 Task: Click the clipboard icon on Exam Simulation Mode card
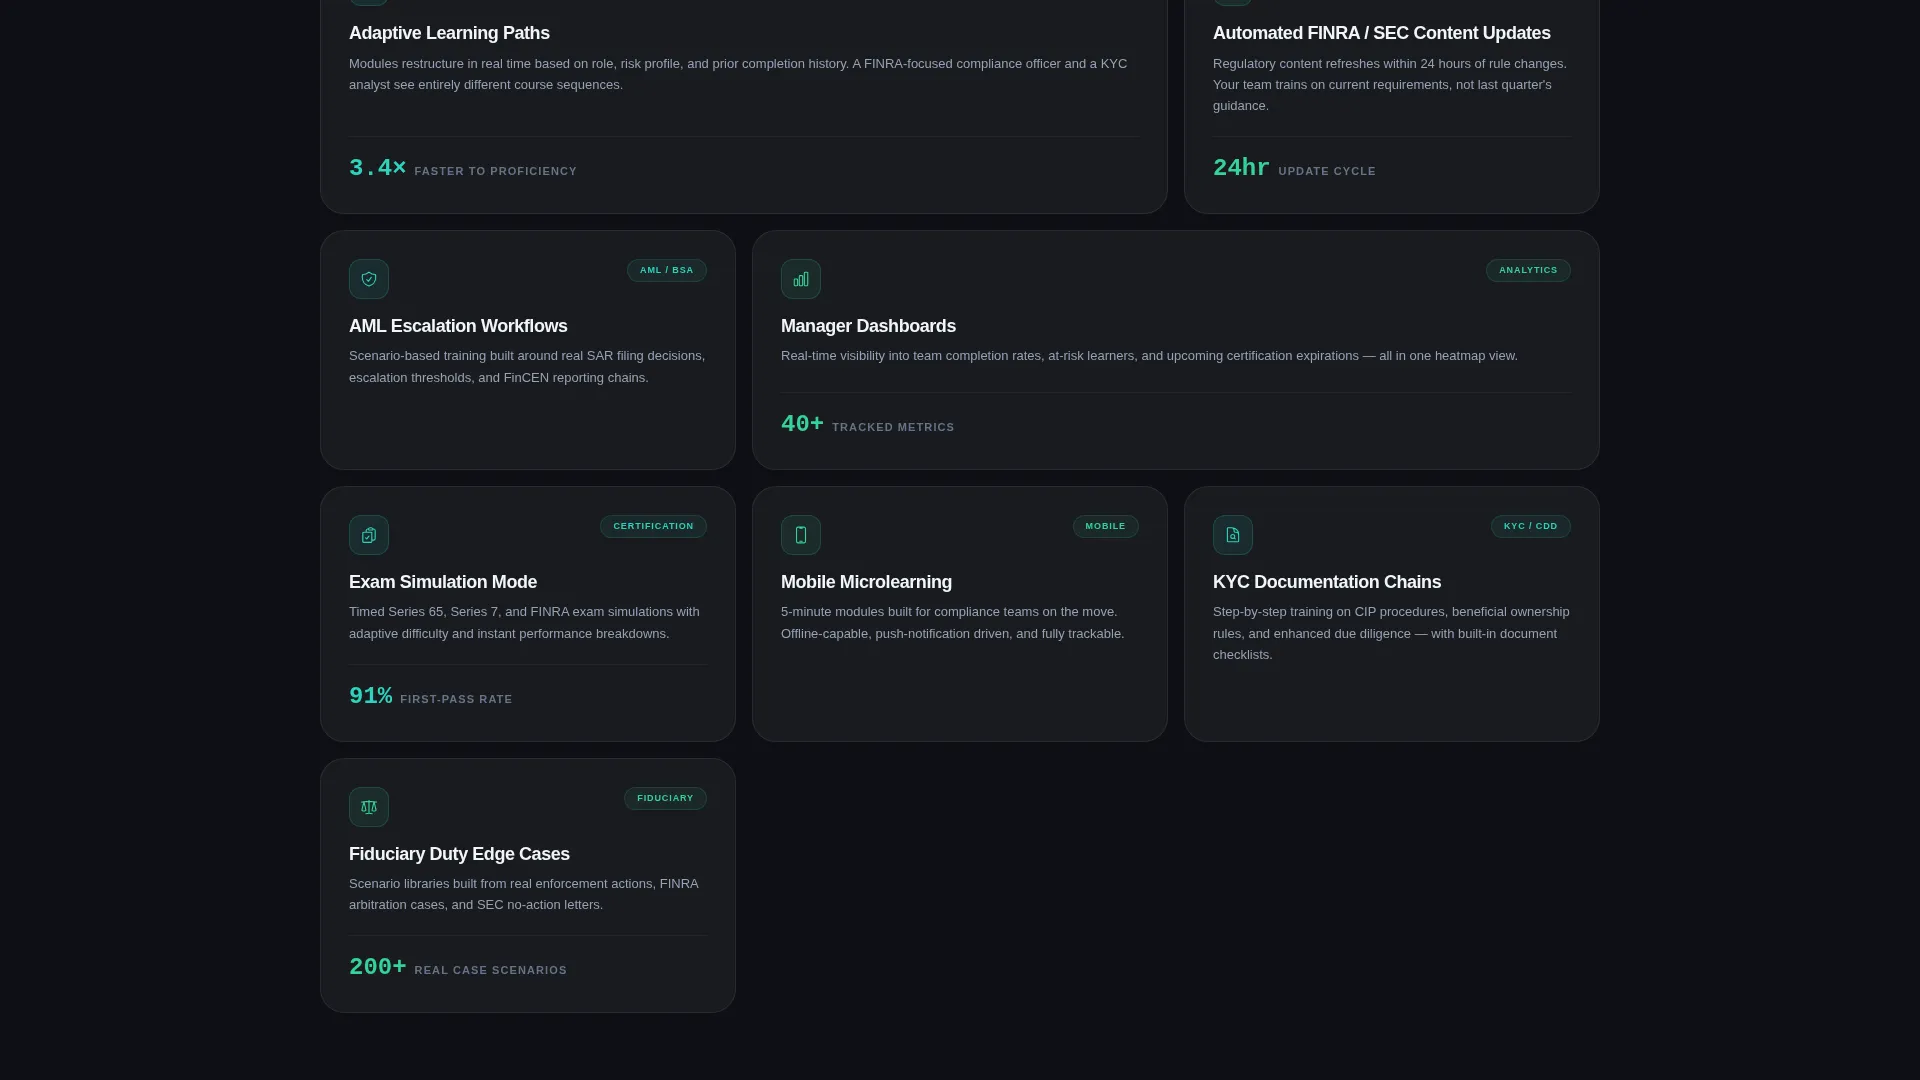click(369, 535)
